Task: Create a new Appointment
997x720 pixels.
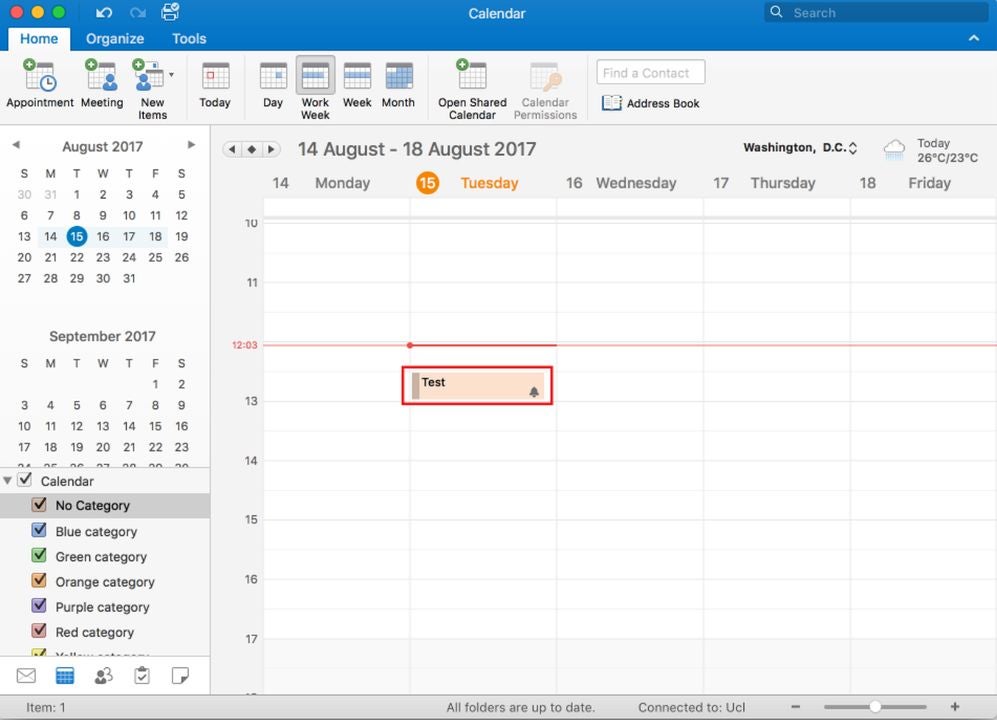Action: [x=40, y=85]
